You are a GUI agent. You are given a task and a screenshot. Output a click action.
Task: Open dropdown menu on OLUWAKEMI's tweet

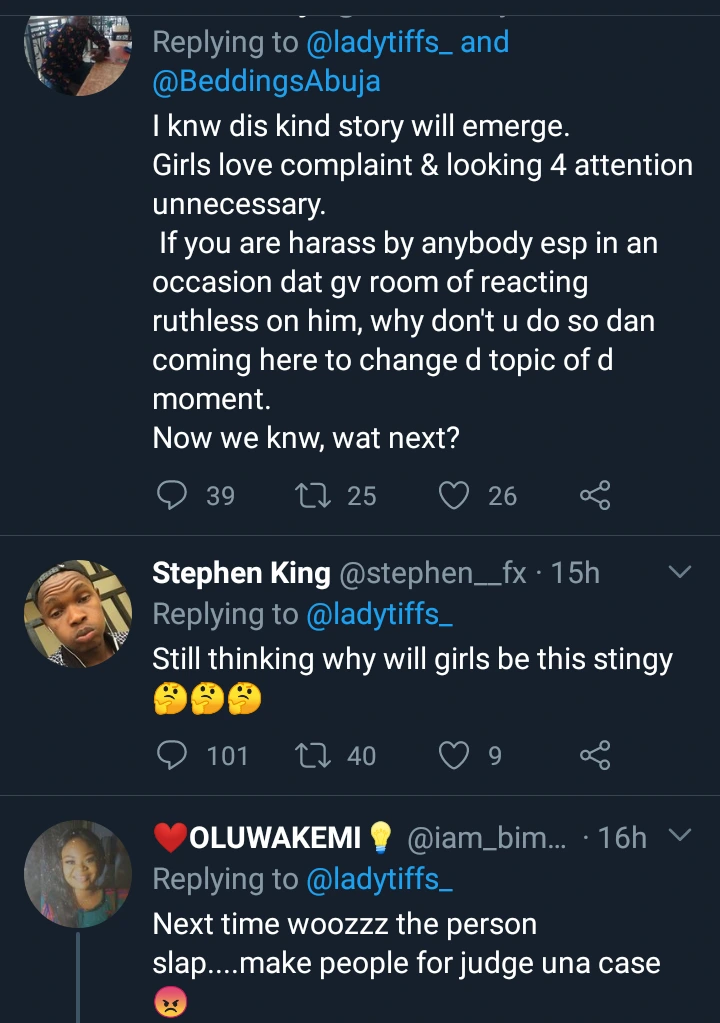[679, 835]
